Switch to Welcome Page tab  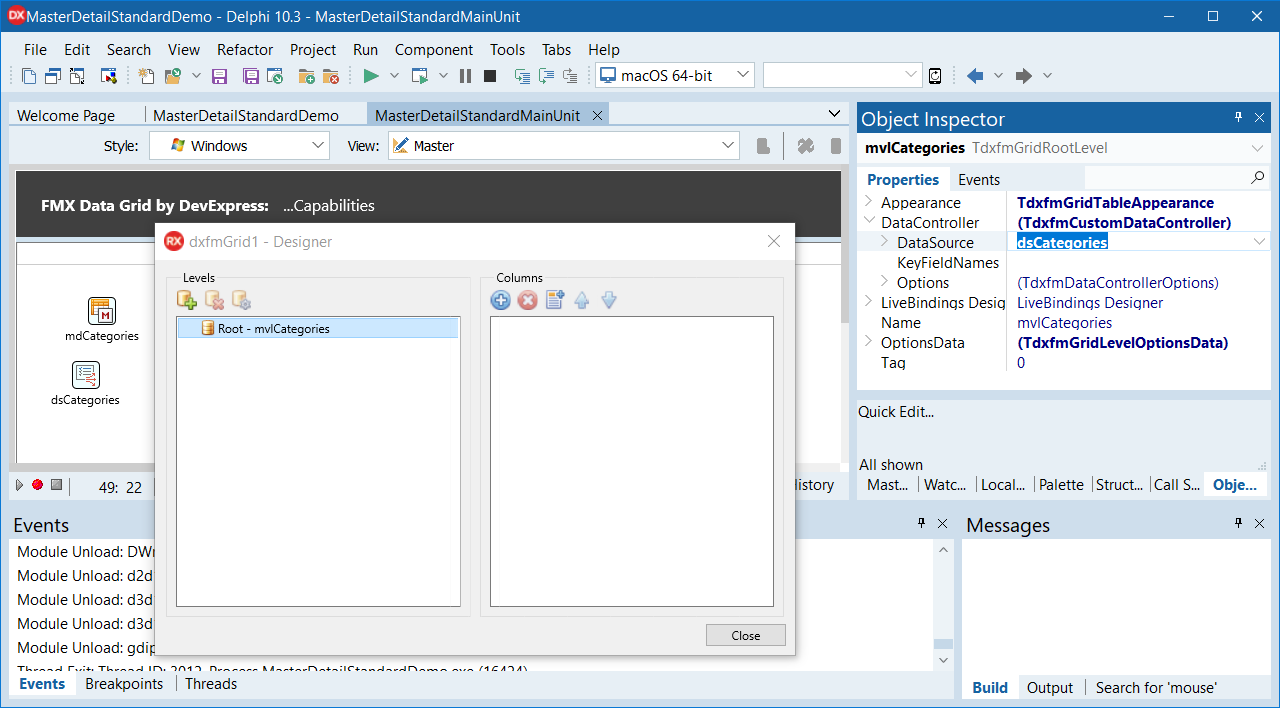pyautogui.click(x=66, y=115)
